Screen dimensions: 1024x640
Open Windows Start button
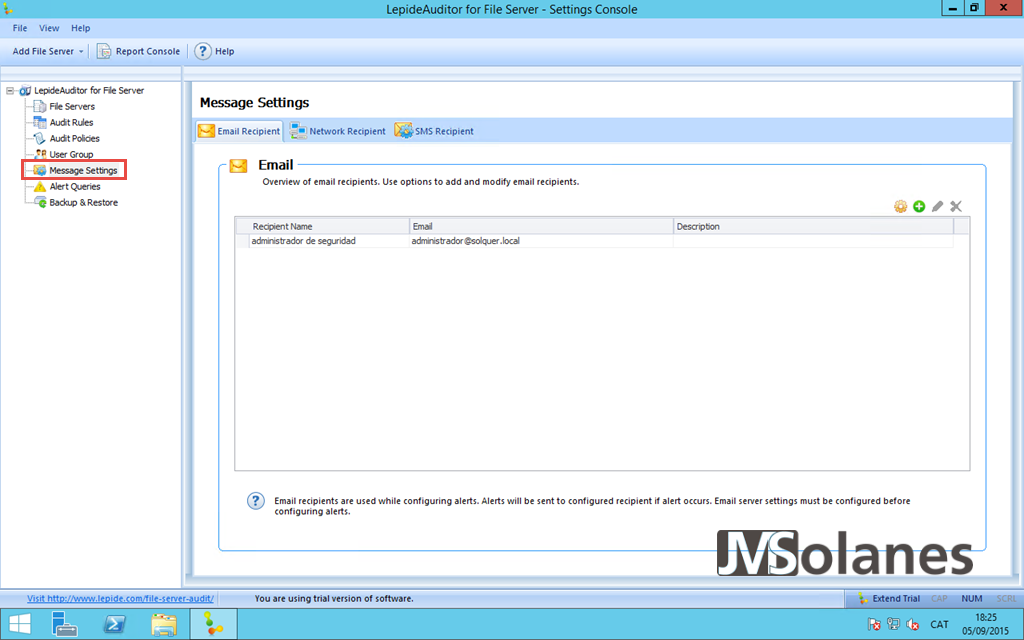pyautogui.click(x=20, y=624)
